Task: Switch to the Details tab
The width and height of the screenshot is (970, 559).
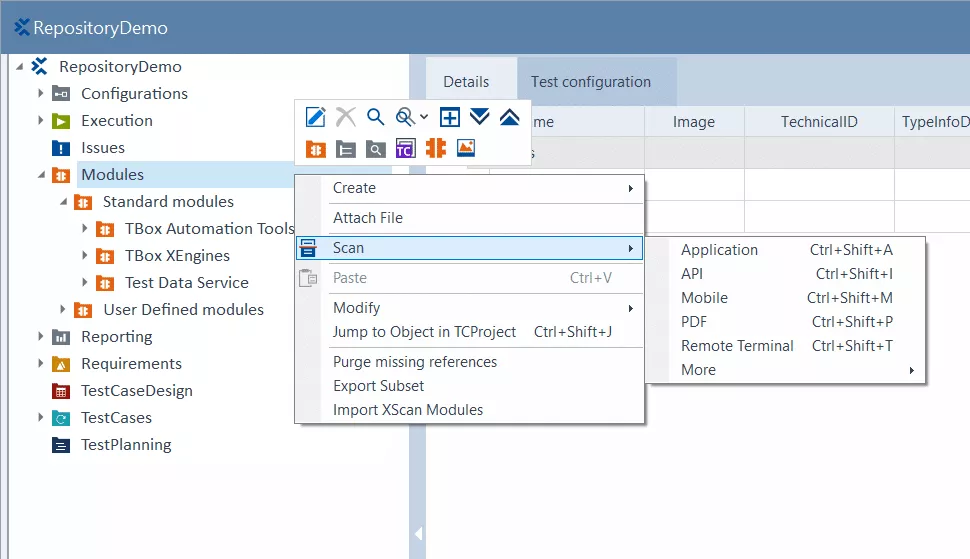Action: 466,82
